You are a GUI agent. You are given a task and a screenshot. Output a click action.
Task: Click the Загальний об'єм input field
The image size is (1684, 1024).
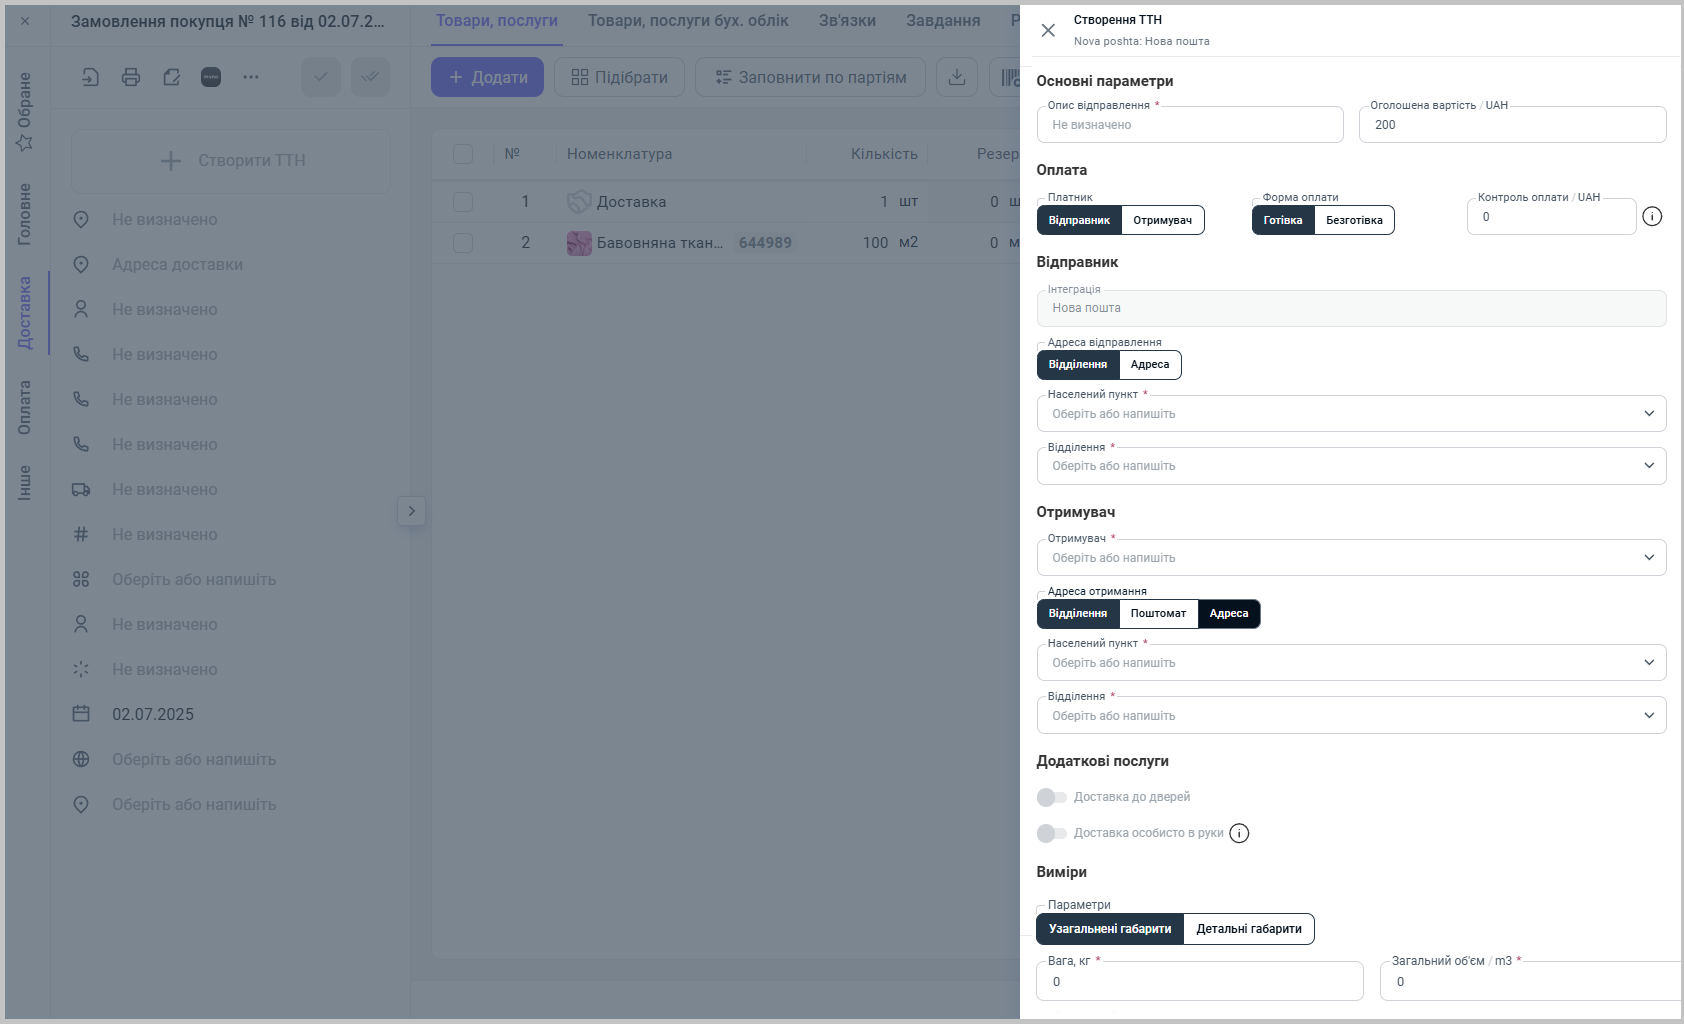coord(1531,982)
